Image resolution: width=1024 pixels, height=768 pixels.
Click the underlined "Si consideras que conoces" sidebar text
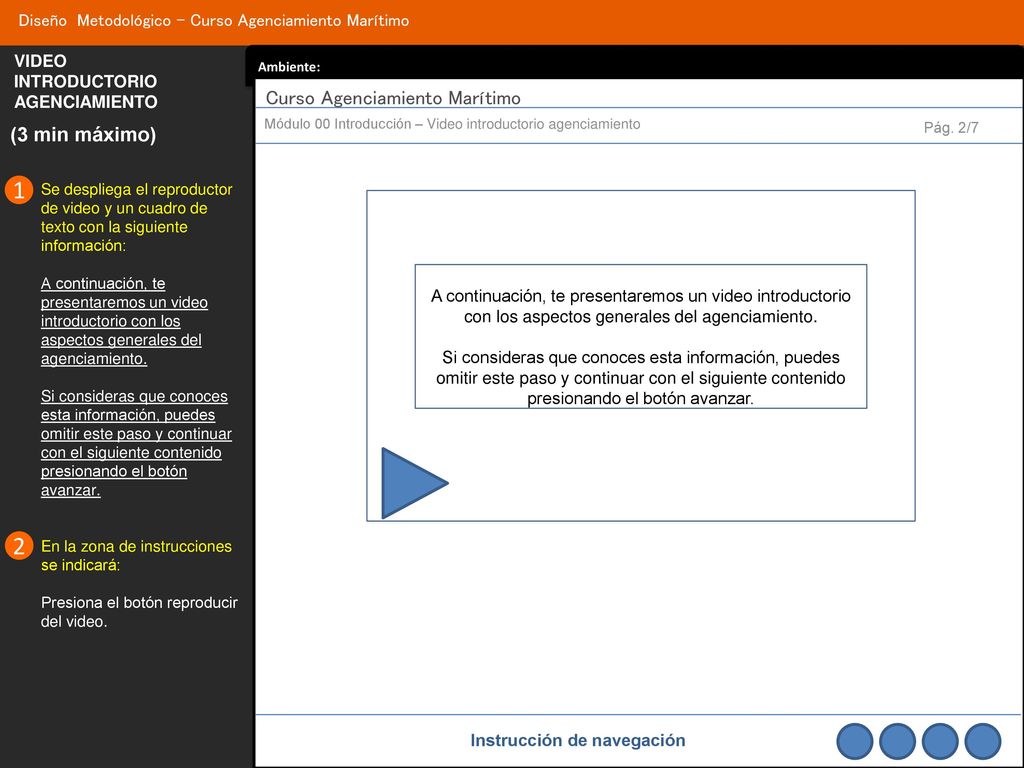click(136, 443)
